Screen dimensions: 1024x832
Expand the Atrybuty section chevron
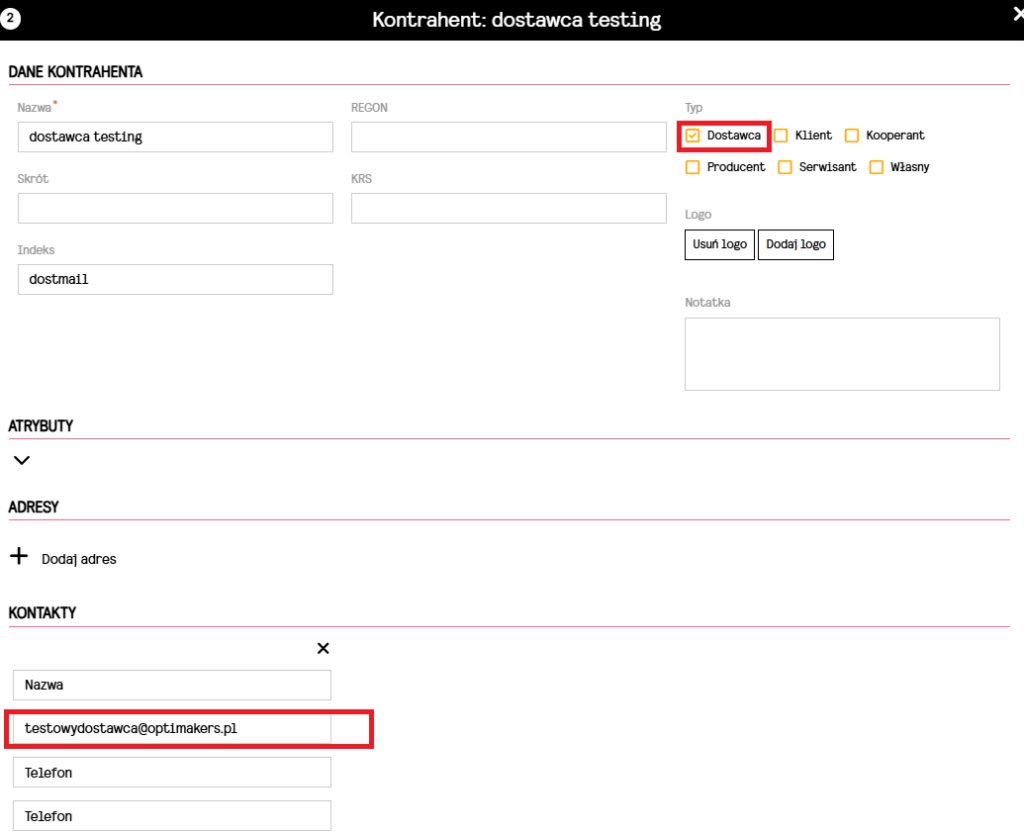pos(22,461)
